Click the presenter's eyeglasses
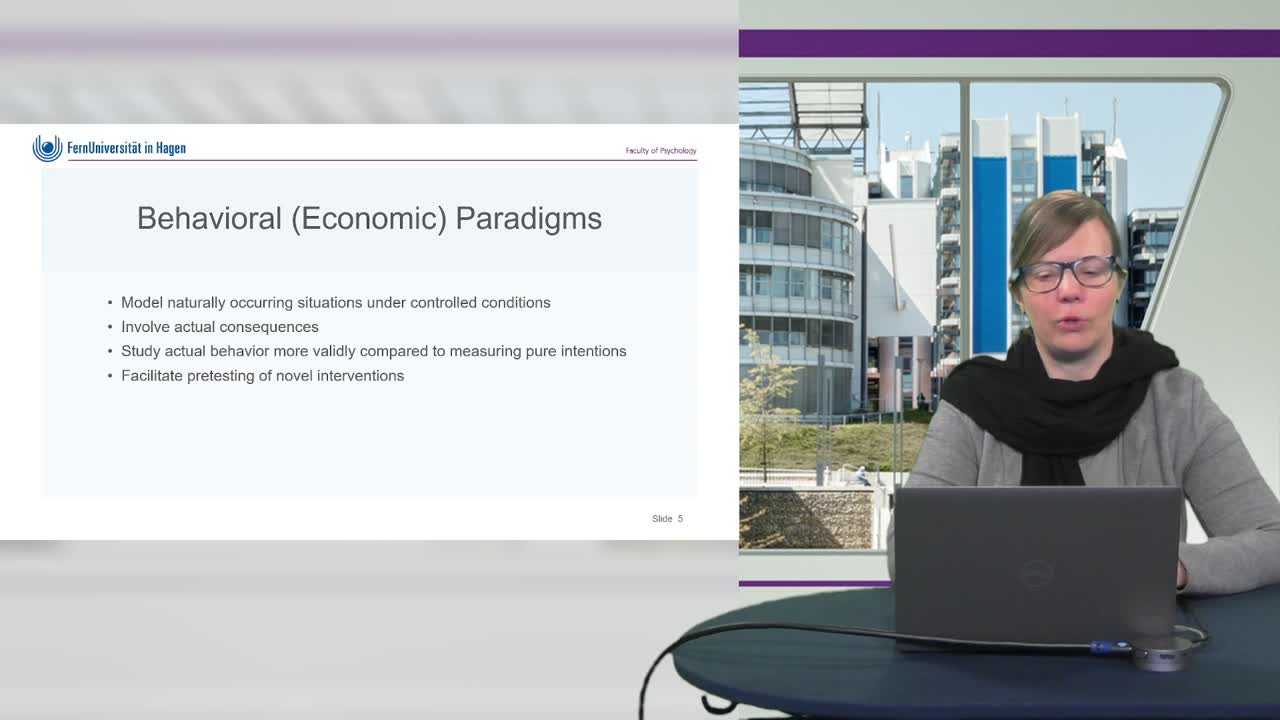The height and width of the screenshot is (720, 1280). click(x=1066, y=272)
